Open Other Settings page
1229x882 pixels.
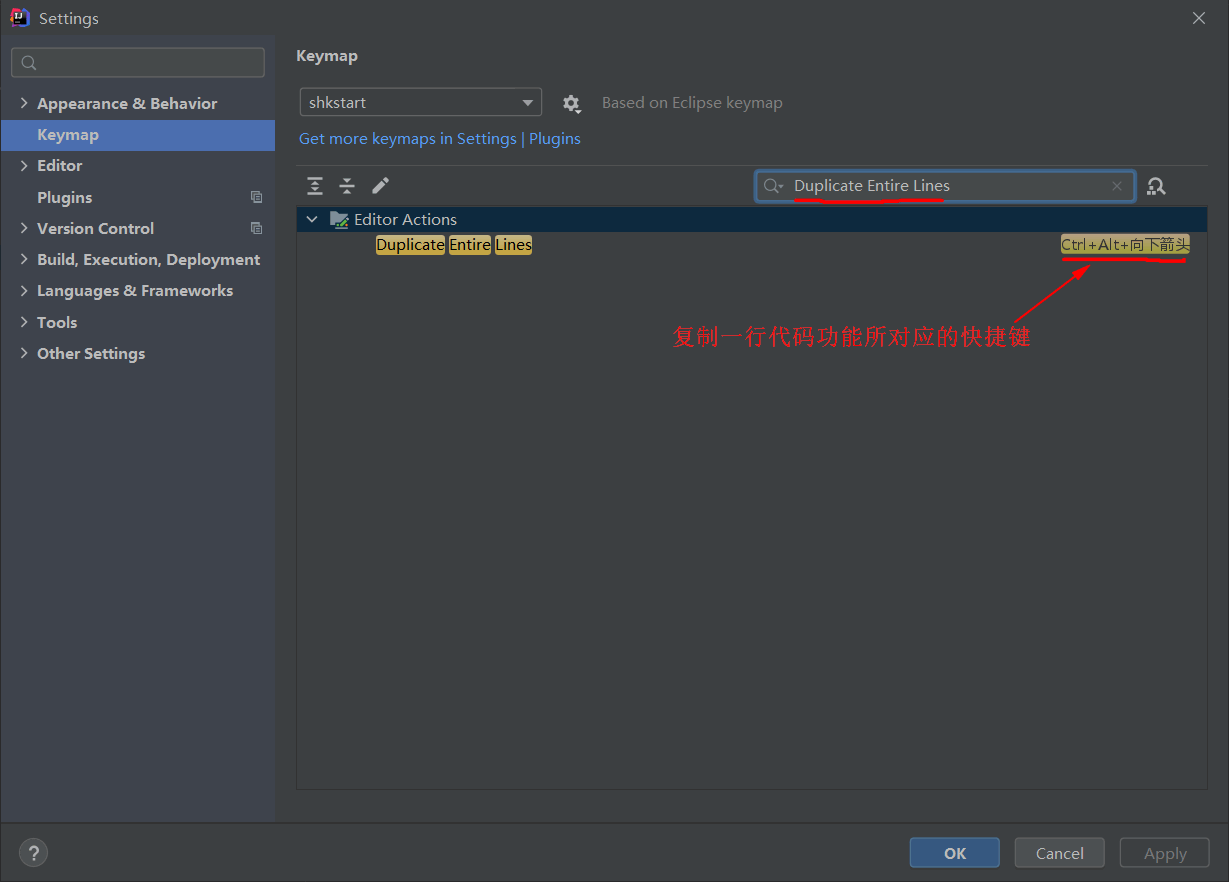point(91,354)
